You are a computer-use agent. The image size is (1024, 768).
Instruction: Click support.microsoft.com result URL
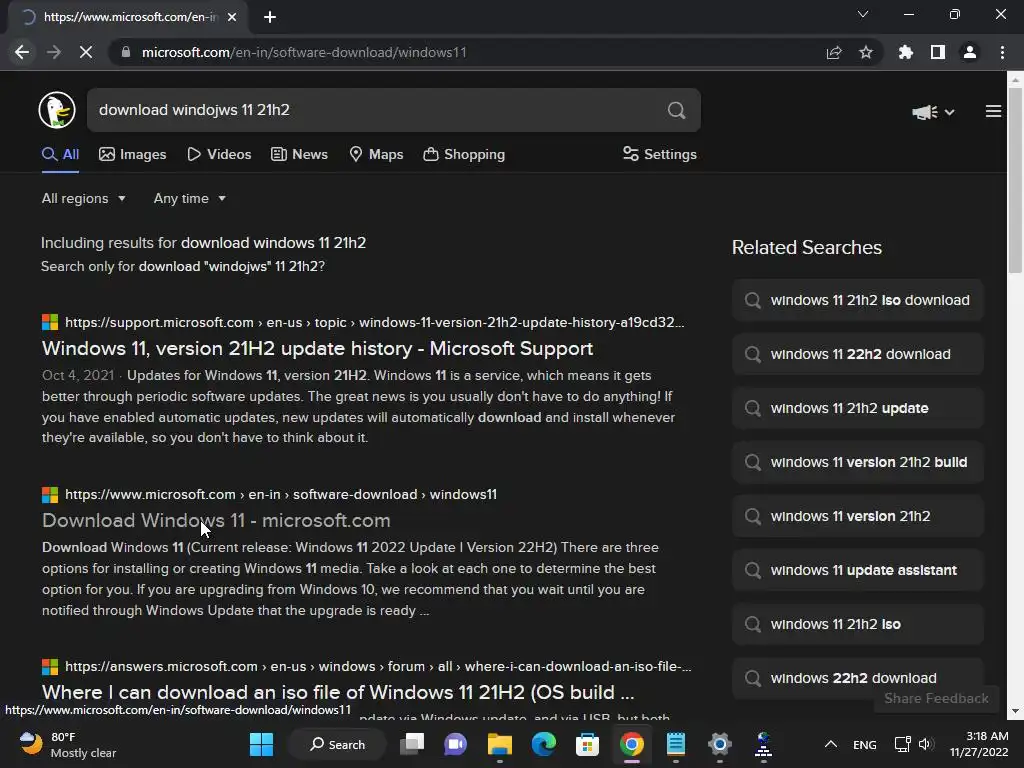(x=374, y=323)
